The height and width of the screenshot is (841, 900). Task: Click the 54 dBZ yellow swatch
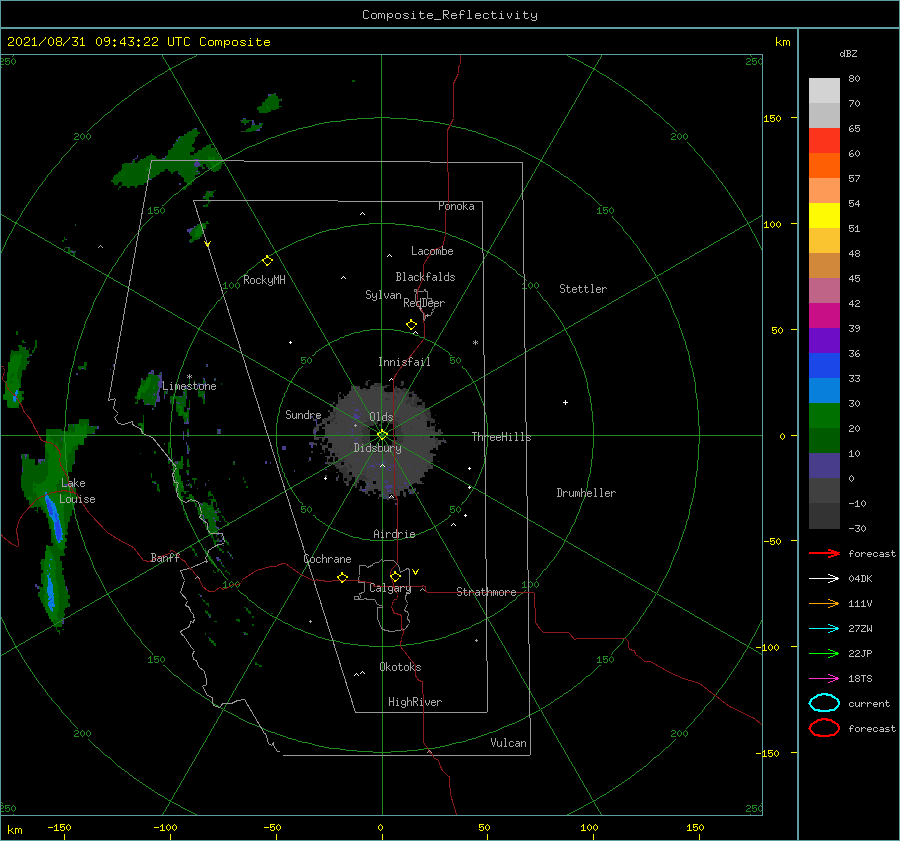click(824, 215)
